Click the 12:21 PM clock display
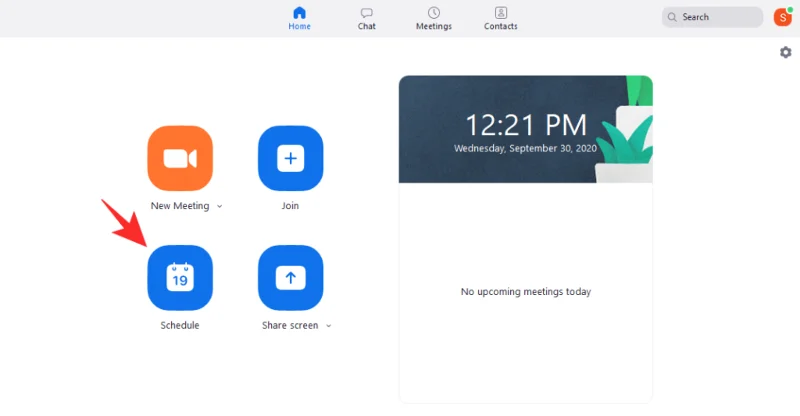This screenshot has width=800, height=416. (x=525, y=125)
